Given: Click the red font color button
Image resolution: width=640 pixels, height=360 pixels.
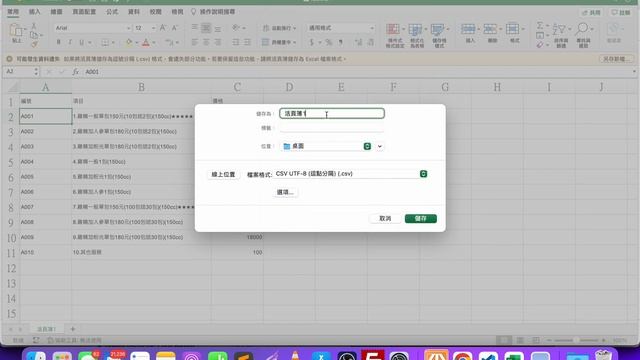Looking at the screenshot, I should (x=146, y=42).
